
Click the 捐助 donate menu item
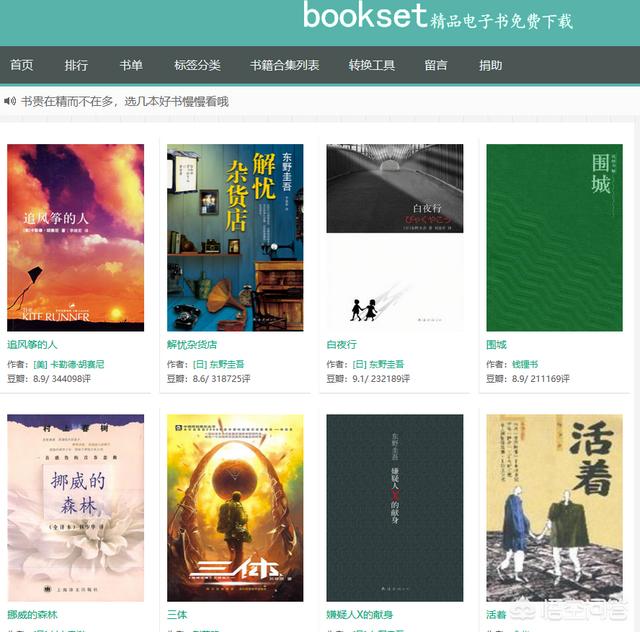tap(491, 65)
